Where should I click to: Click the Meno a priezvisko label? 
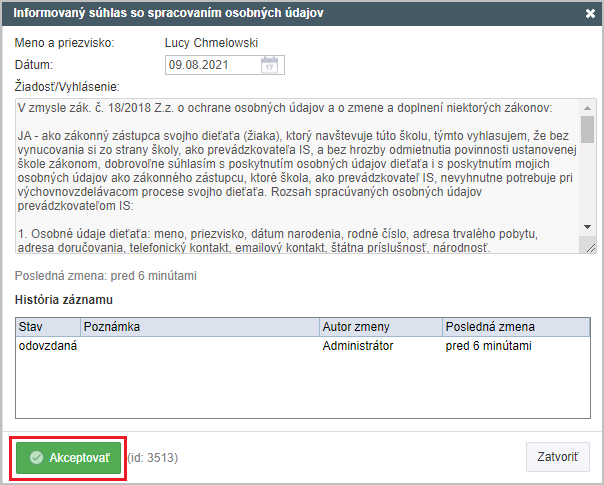[65, 43]
